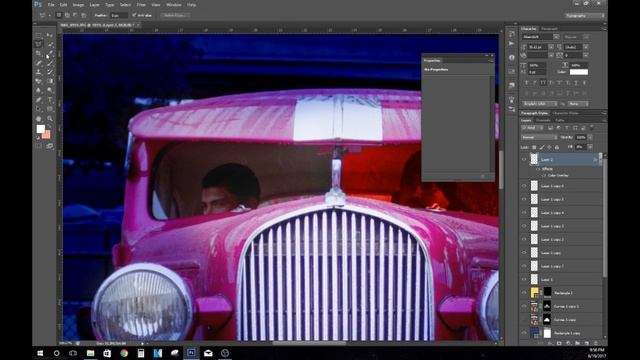Open the font family dropdown
This screenshot has width=640, height=360.
(556, 37)
